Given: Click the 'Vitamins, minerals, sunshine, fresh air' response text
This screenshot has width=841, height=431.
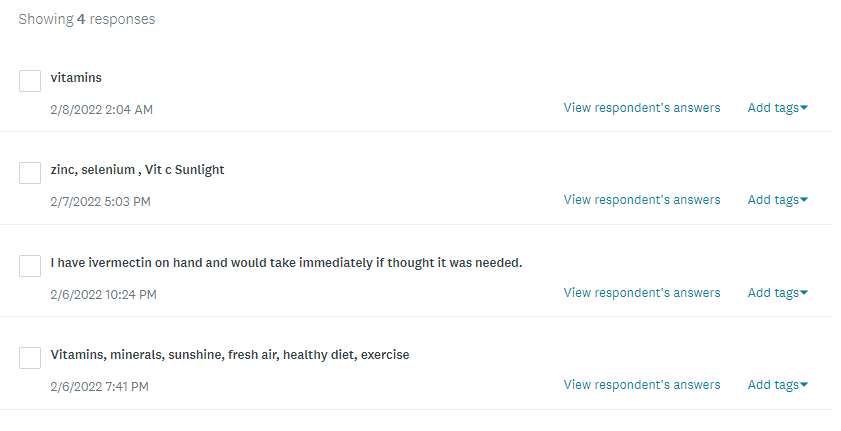Looking at the screenshot, I should (229, 355).
